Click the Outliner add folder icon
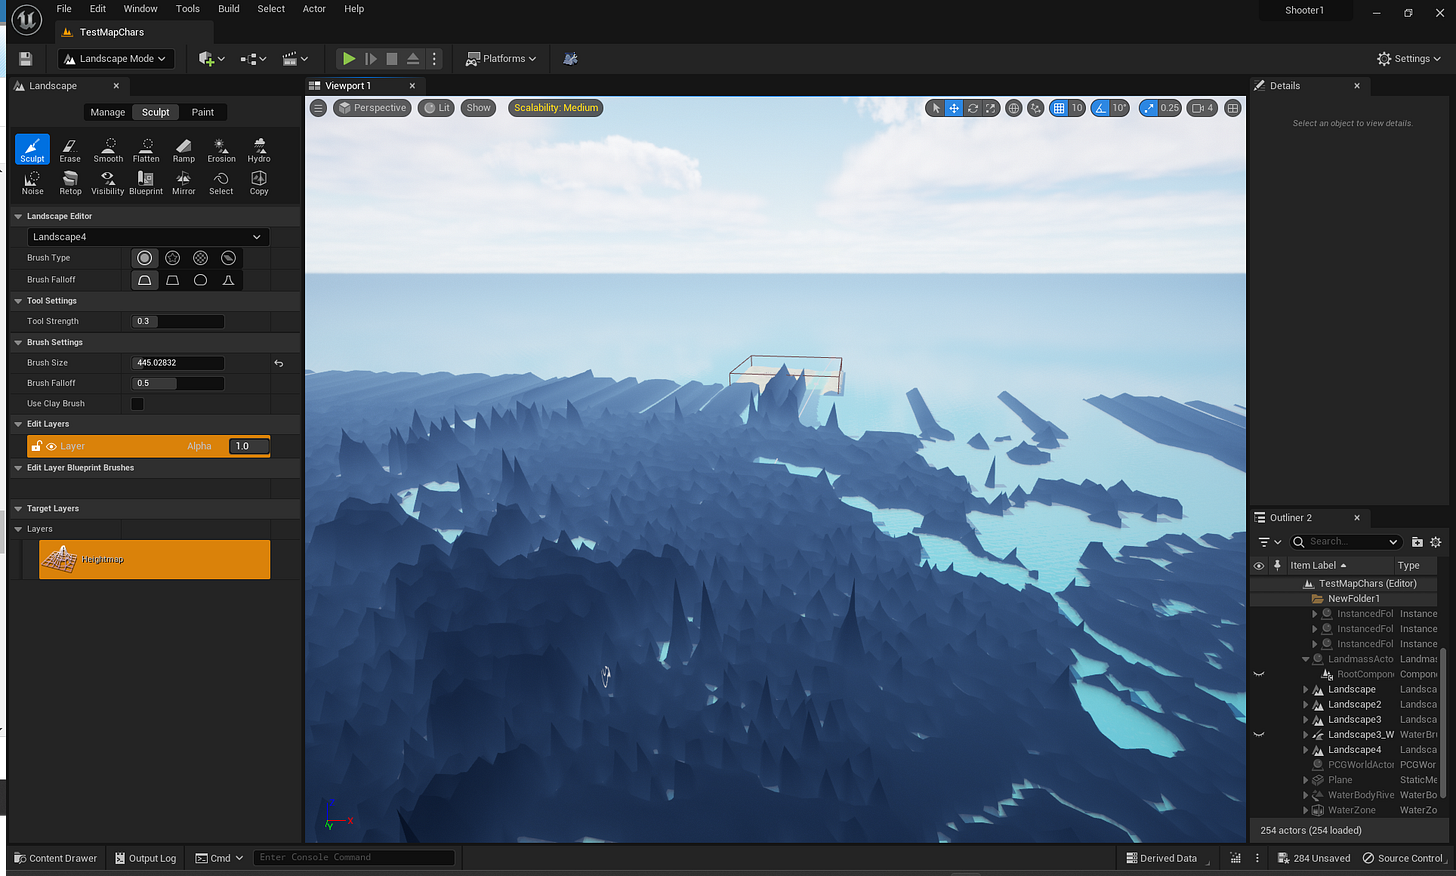This screenshot has height=876, width=1456. [1417, 542]
